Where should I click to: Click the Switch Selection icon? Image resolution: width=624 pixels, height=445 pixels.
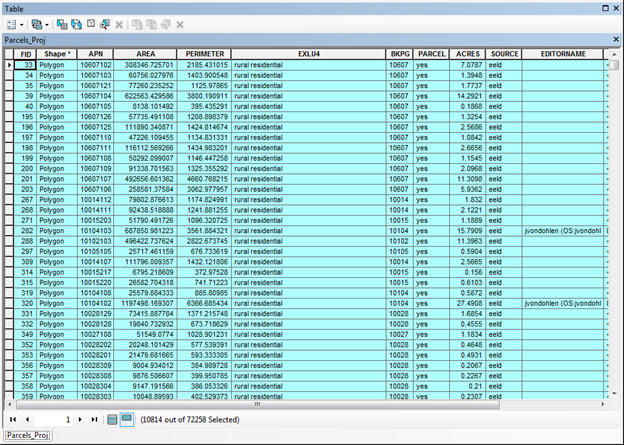point(74,22)
